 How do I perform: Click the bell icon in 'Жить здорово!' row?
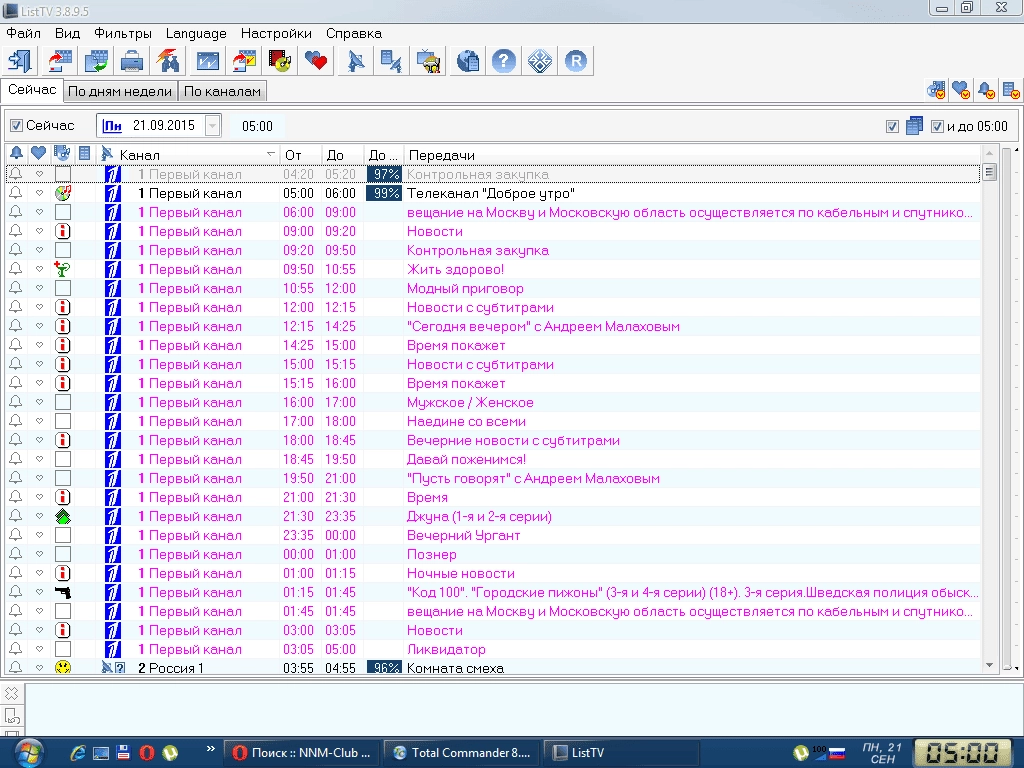(16, 268)
